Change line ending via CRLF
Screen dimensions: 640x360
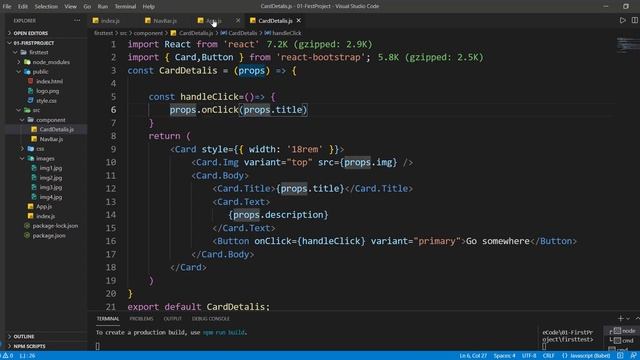548,356
